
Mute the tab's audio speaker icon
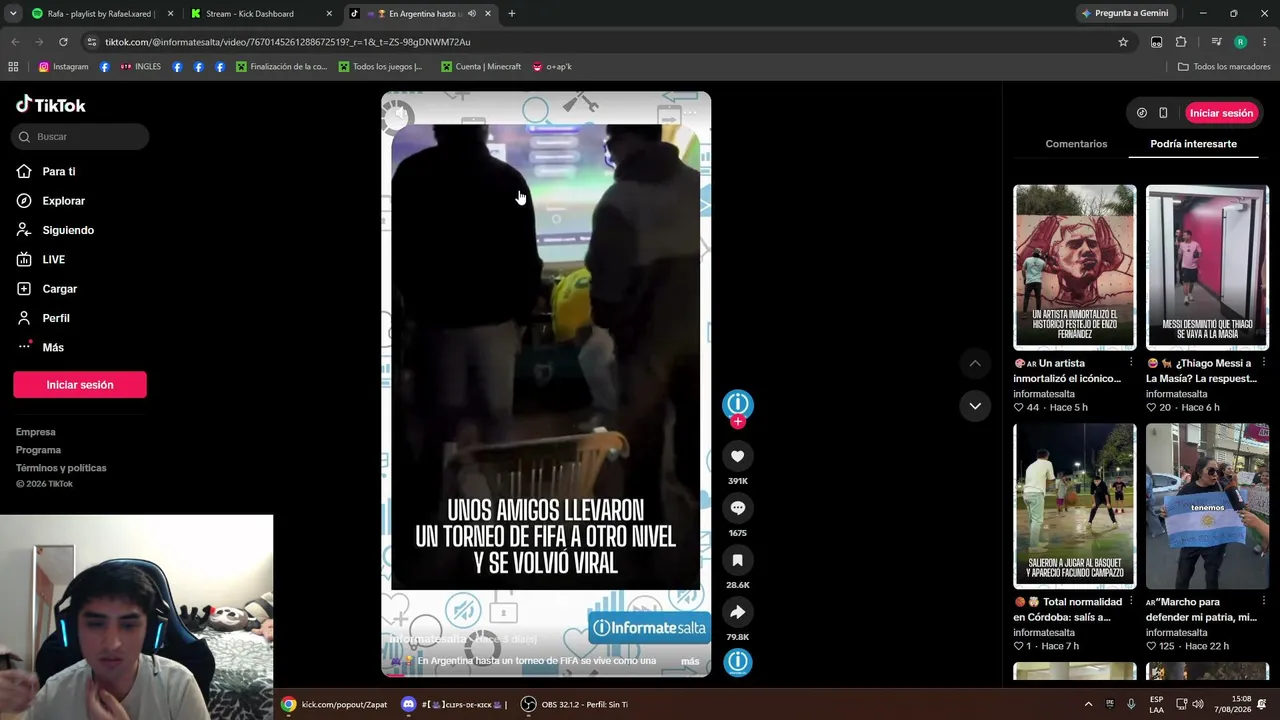[472, 14]
